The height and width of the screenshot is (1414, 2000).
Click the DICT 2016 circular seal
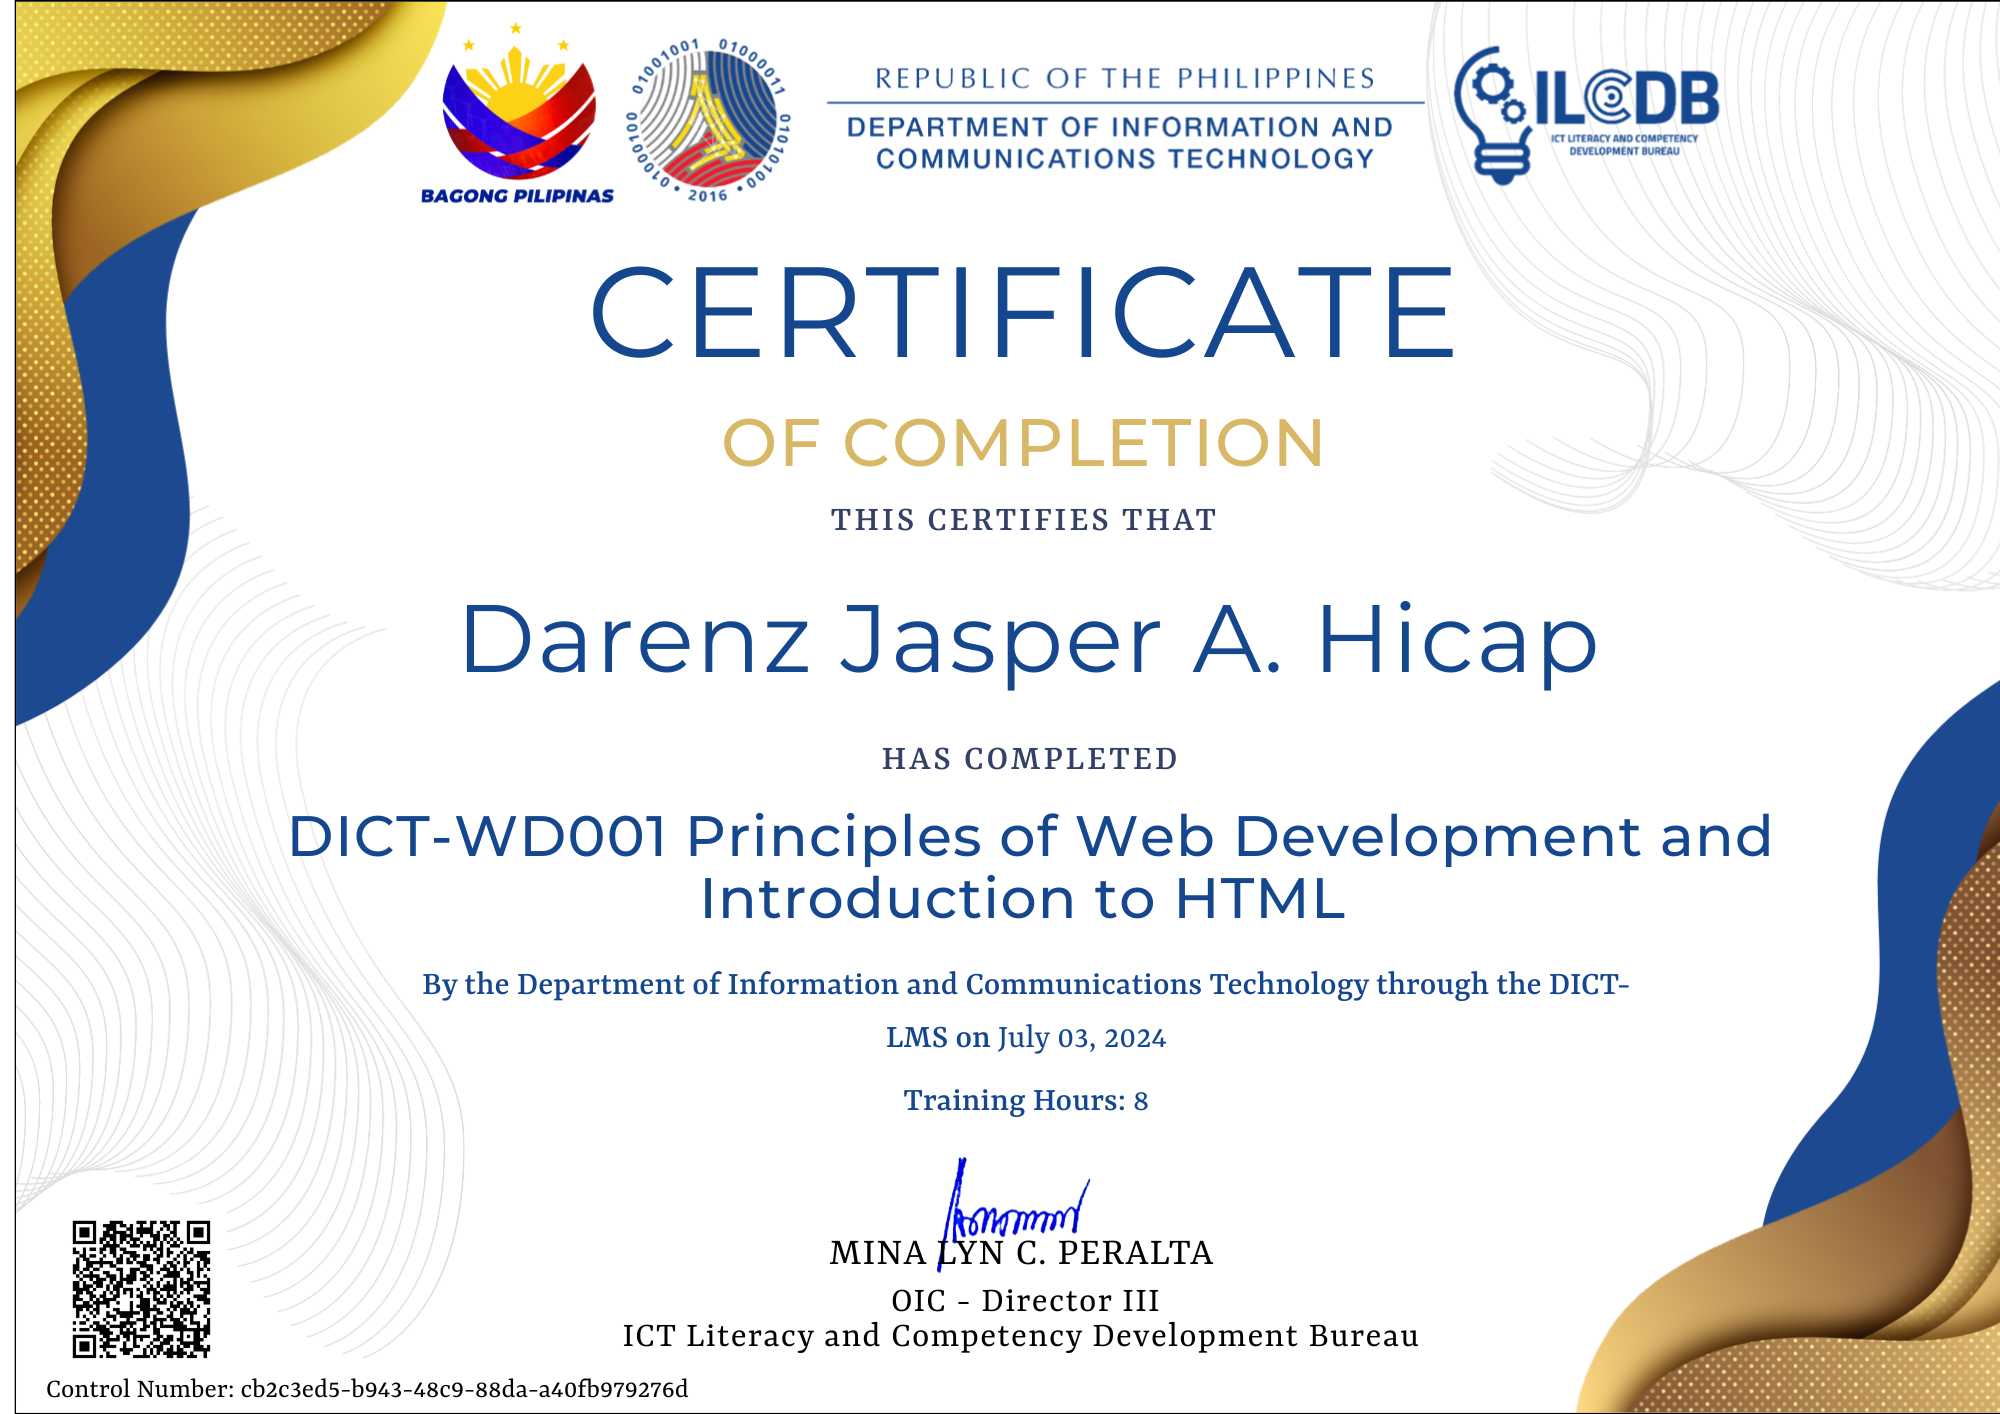pos(708,120)
